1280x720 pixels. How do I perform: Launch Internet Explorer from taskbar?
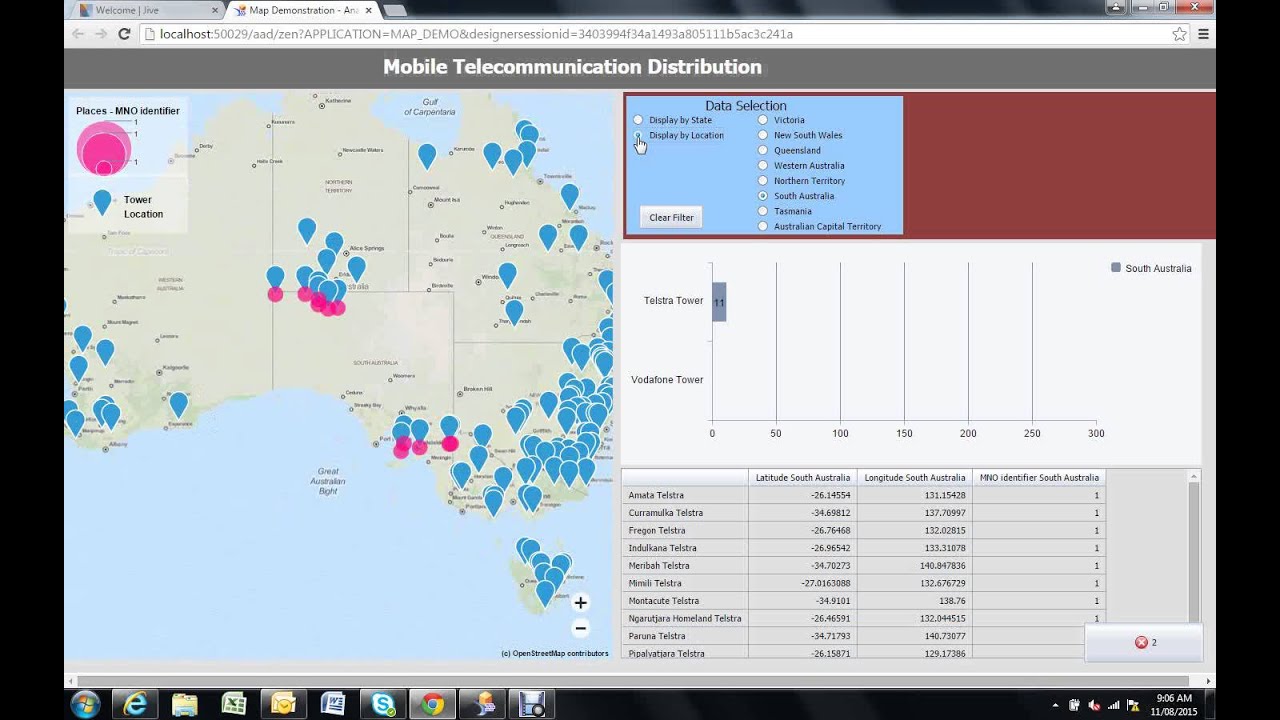135,704
